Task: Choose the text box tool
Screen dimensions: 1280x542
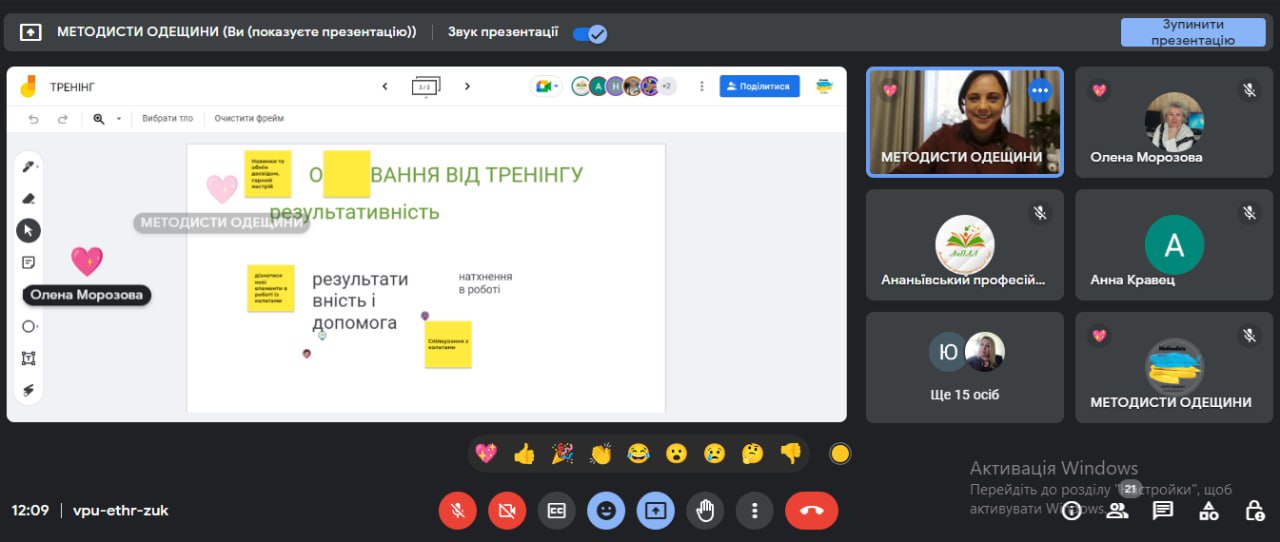Action: 28,358
